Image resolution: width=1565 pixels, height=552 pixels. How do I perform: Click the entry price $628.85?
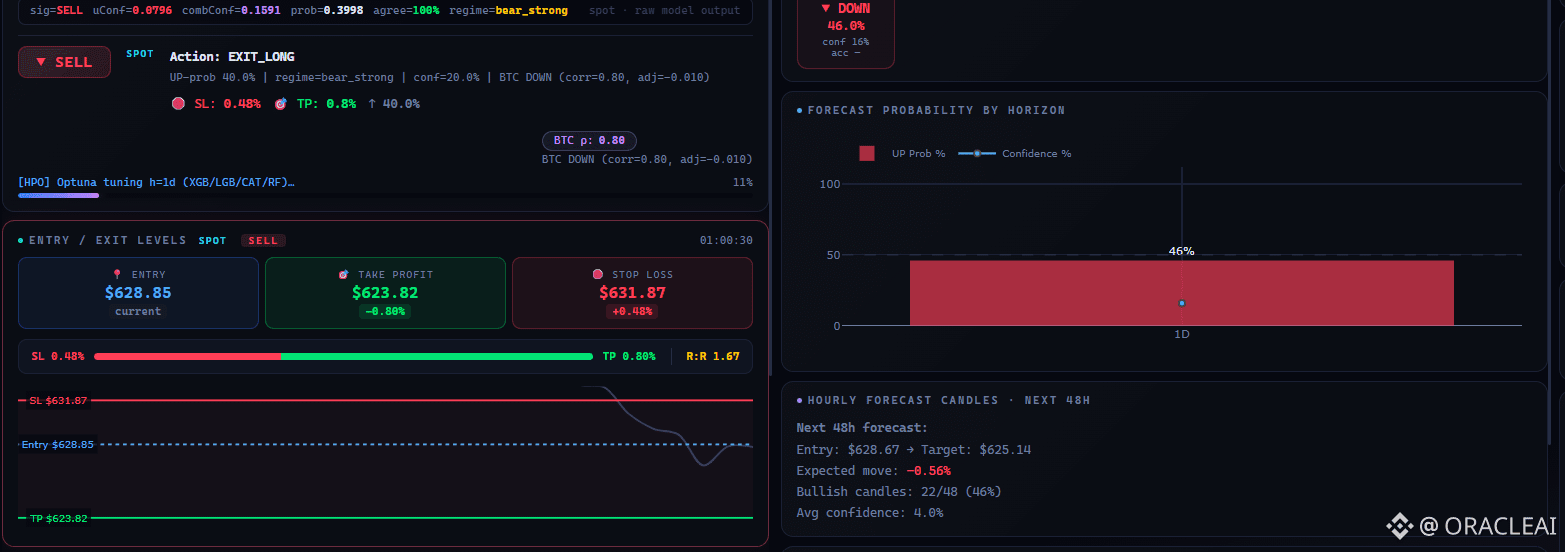point(138,293)
